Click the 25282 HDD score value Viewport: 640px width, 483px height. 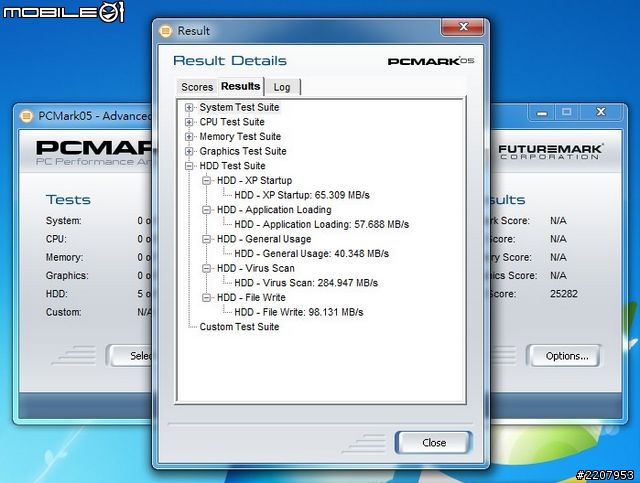pyautogui.click(x=564, y=294)
